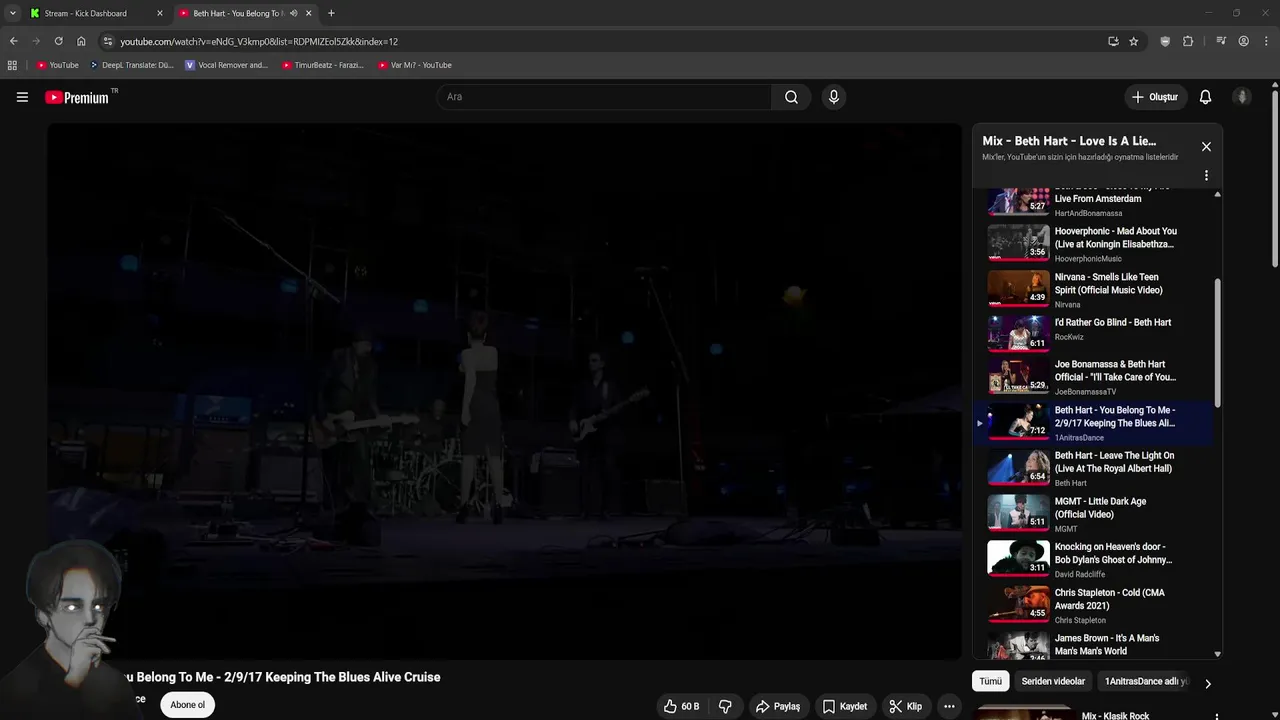Open media control icon in toolbar
The height and width of the screenshot is (720, 1280).
point(1221,41)
